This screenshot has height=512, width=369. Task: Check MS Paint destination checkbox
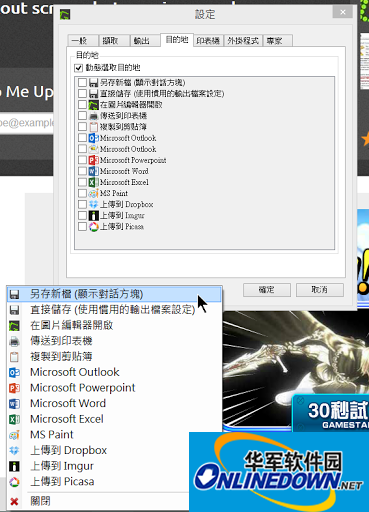click(x=82, y=193)
